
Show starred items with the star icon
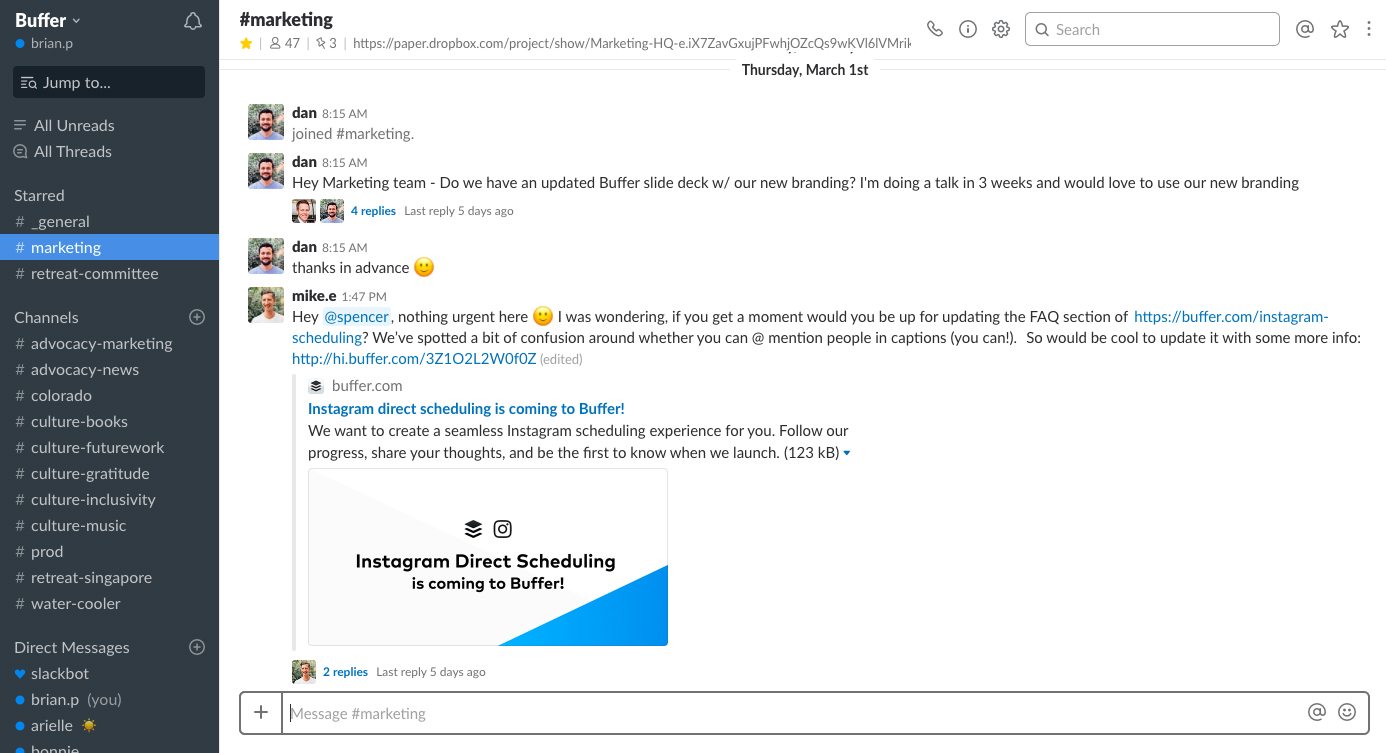point(1339,29)
